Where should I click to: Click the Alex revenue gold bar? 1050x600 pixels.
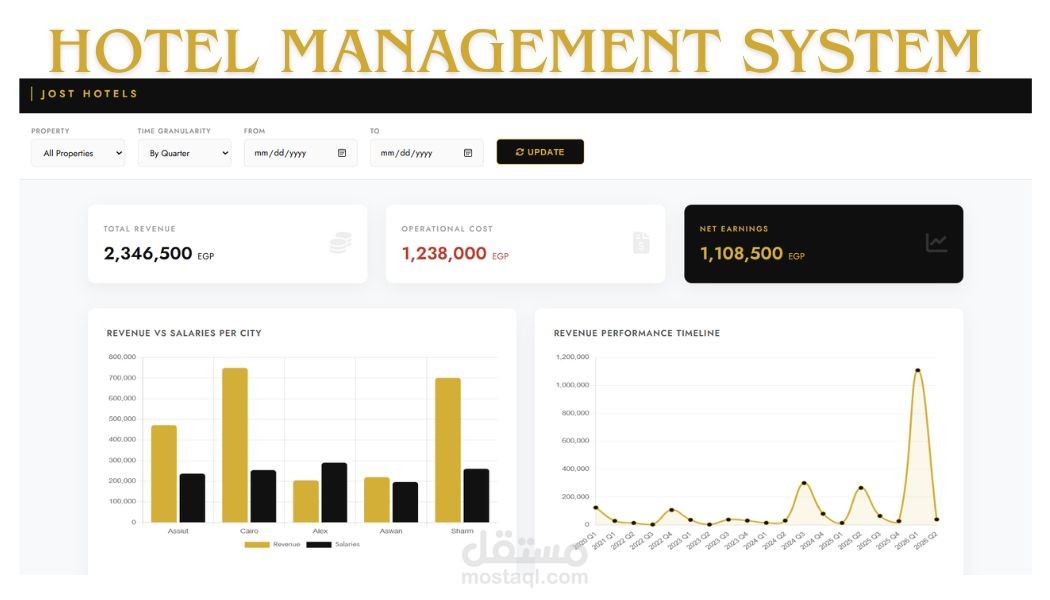coord(306,502)
